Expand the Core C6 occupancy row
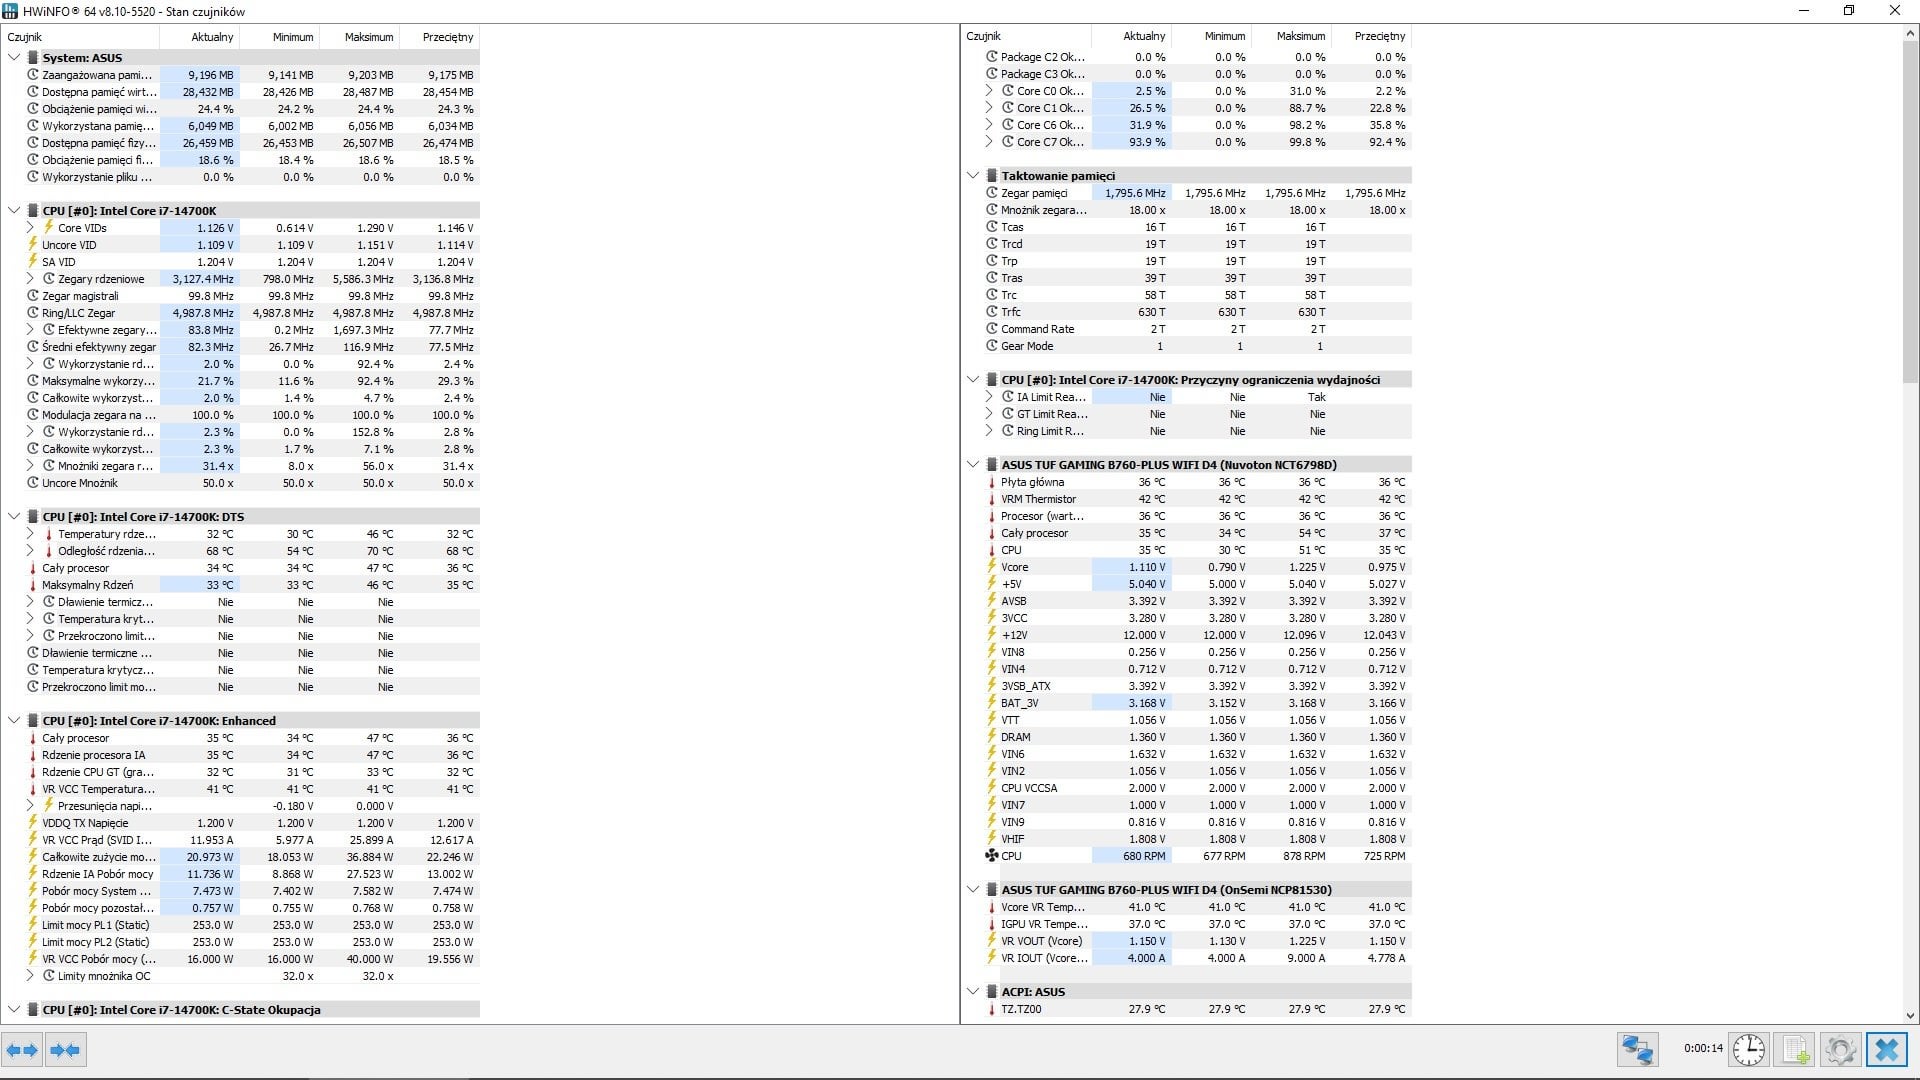This screenshot has height=1080, width=1920. point(989,125)
